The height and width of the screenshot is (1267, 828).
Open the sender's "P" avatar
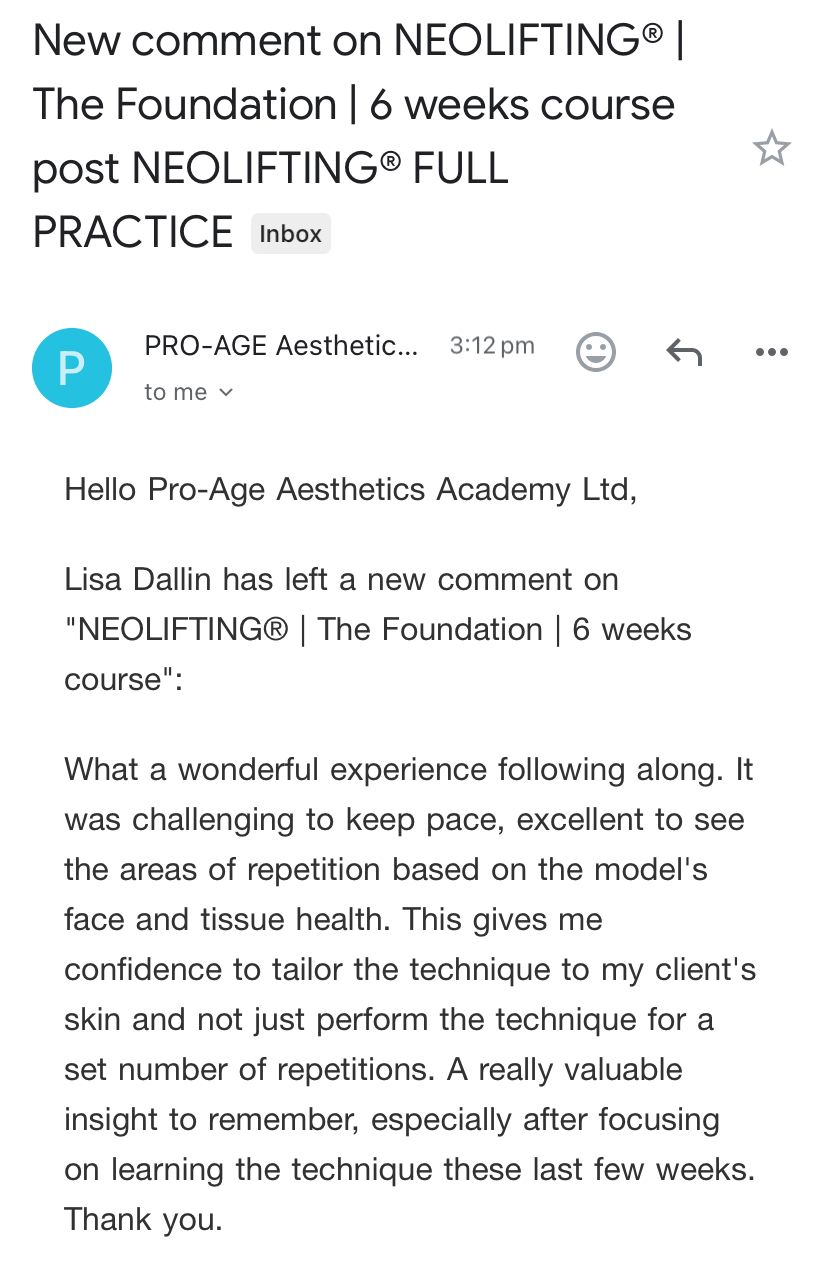click(x=72, y=367)
